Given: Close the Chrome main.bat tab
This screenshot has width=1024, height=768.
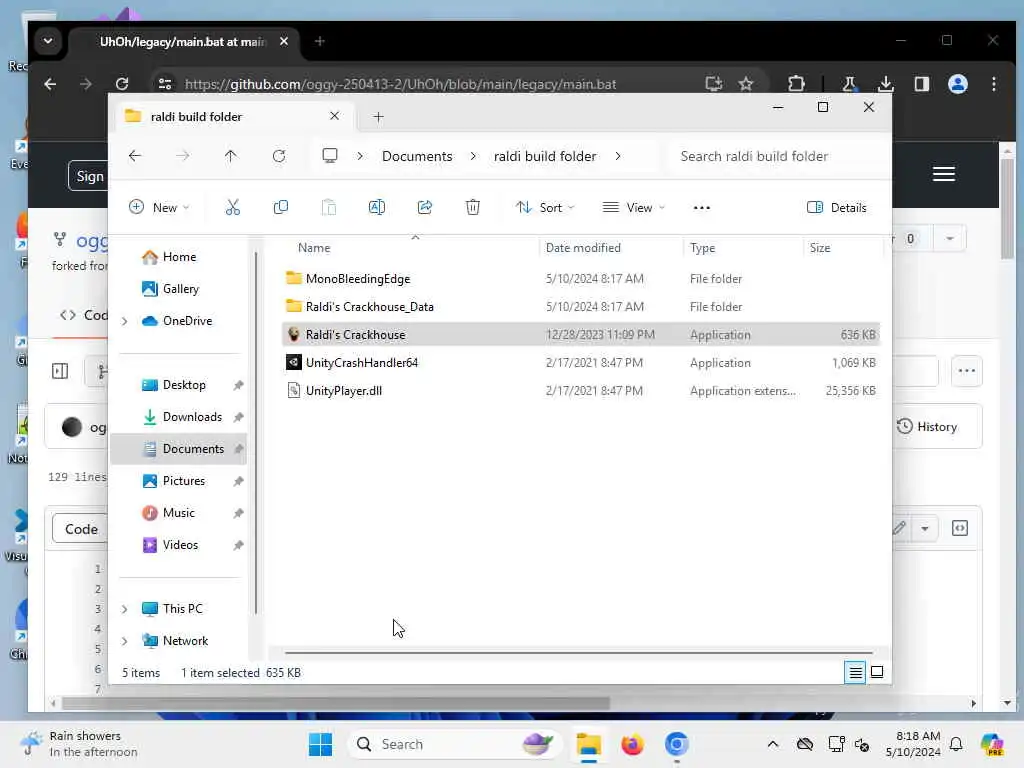Looking at the screenshot, I should point(283,41).
